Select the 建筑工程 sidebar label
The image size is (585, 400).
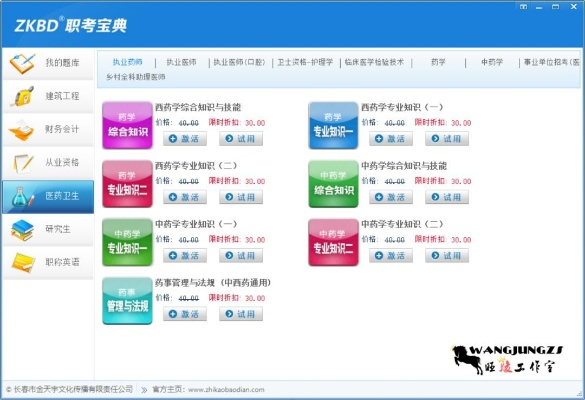[62, 96]
